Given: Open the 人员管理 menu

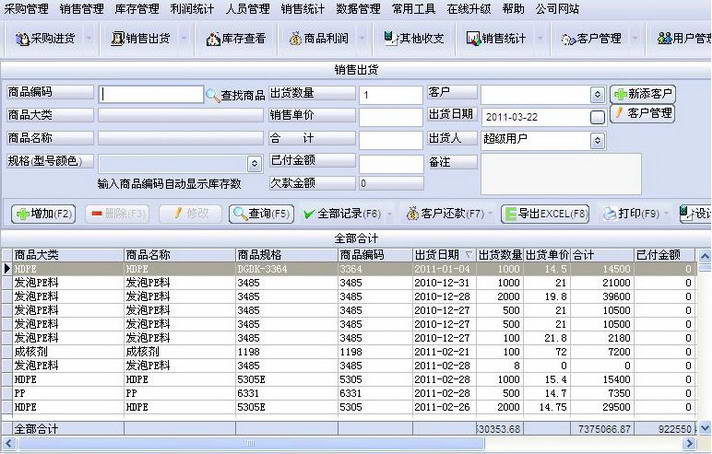Looking at the screenshot, I should (247, 9).
